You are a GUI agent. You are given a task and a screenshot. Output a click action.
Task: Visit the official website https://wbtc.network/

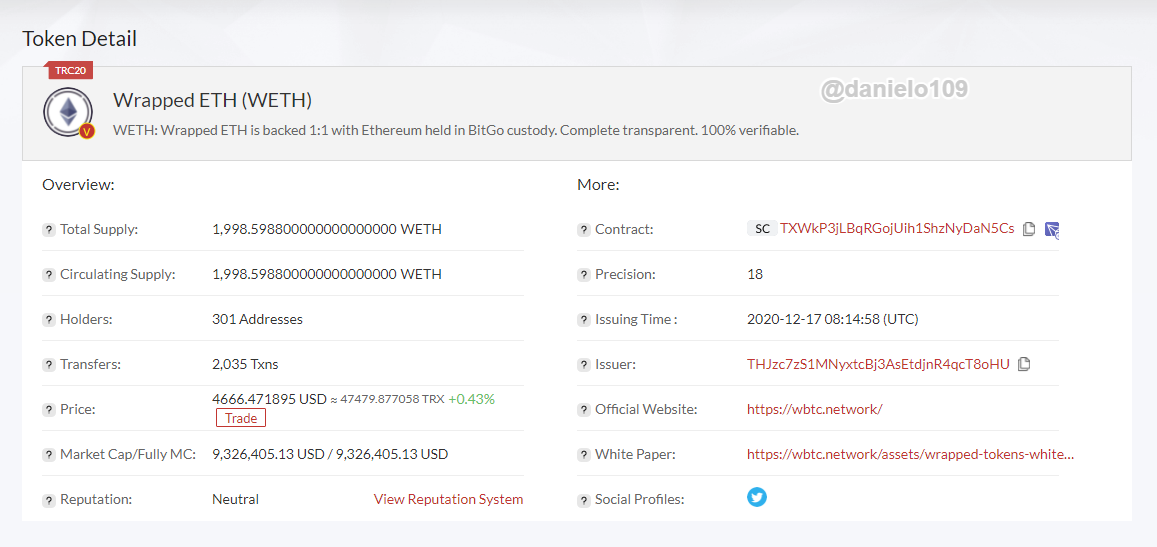815,409
